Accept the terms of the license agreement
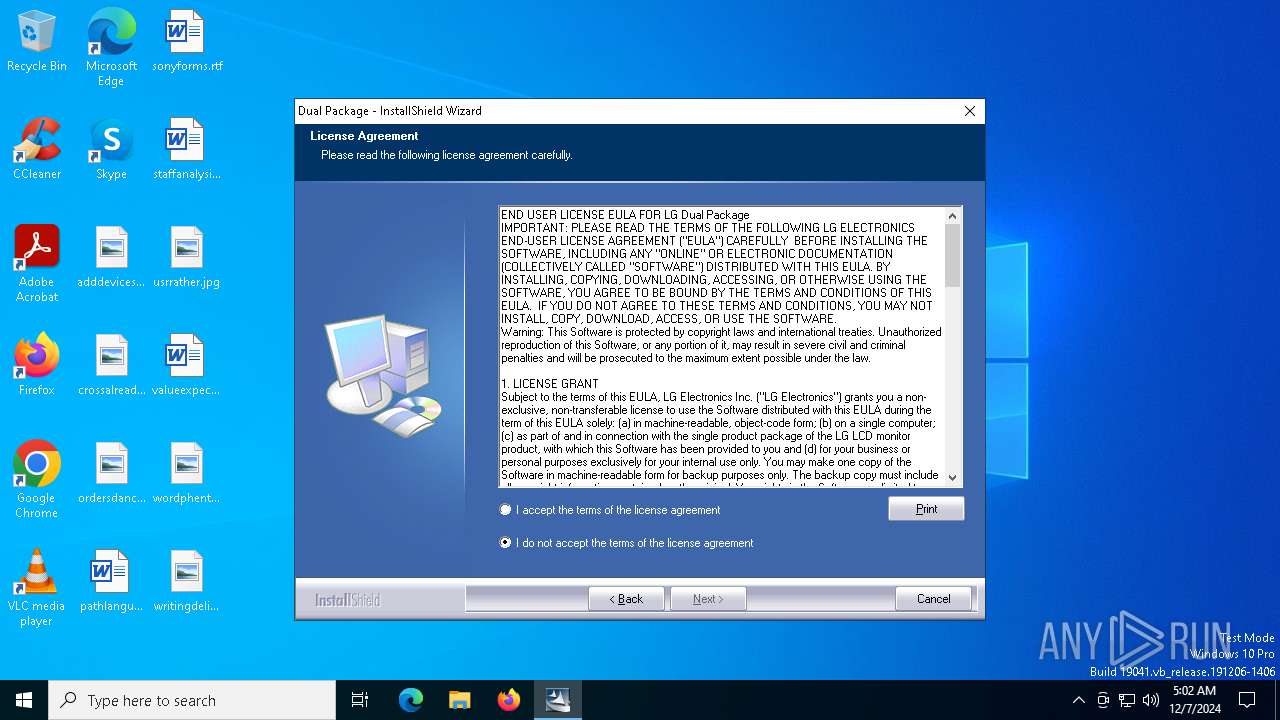 pyautogui.click(x=610, y=510)
